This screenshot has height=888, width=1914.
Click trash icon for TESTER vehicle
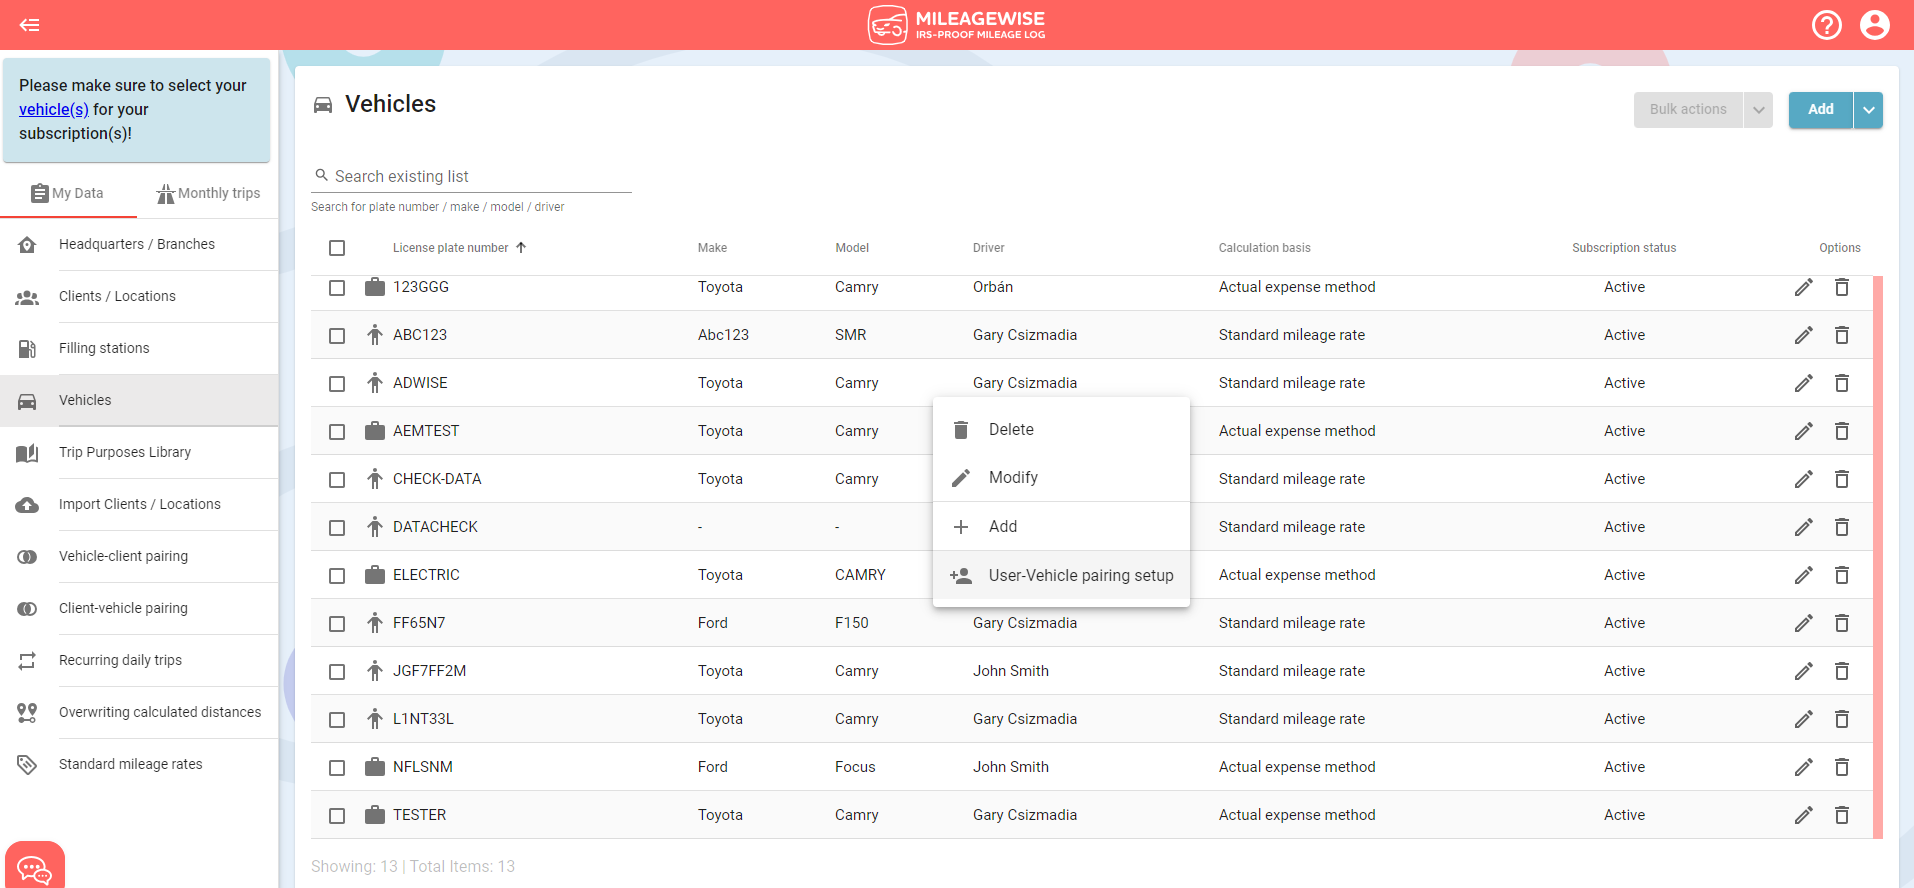[1841, 816]
